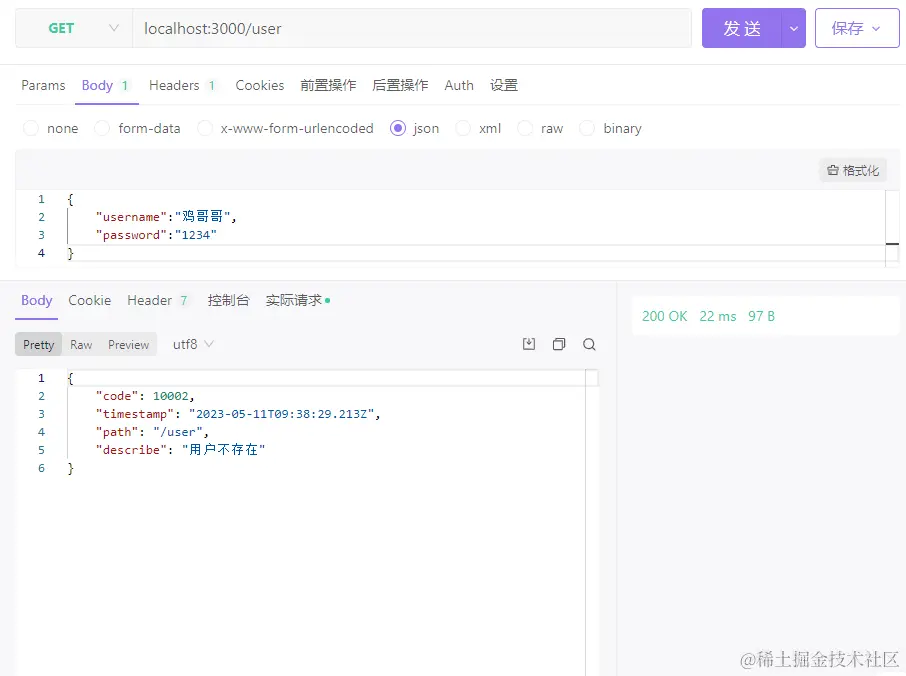Screen dimensions: 906x676
Task: Download the response body
Action: [528, 343]
